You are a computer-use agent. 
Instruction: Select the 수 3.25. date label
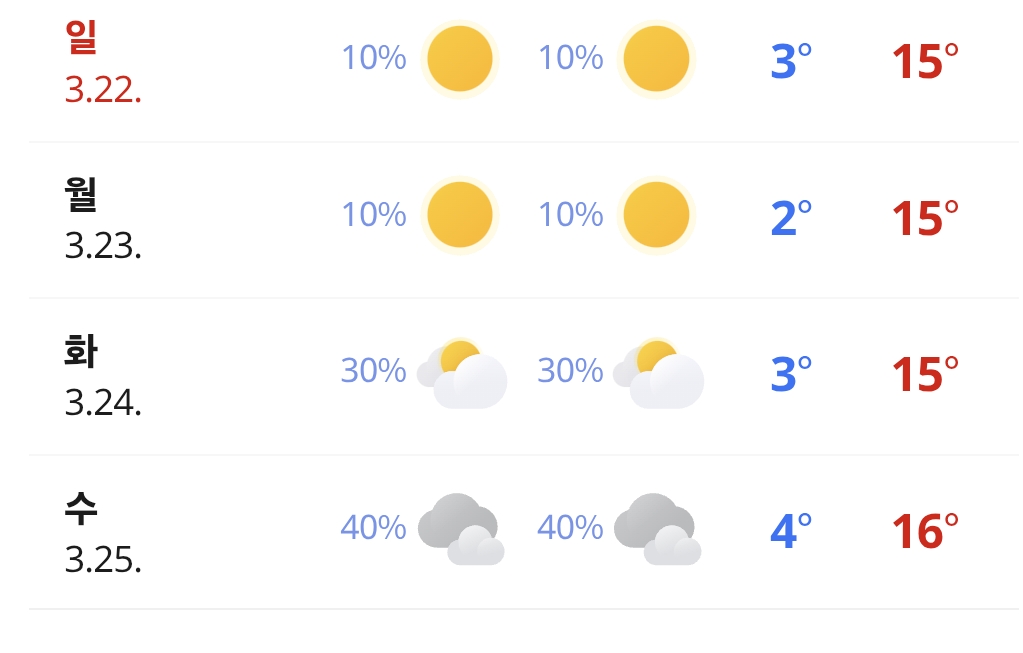[102, 533]
